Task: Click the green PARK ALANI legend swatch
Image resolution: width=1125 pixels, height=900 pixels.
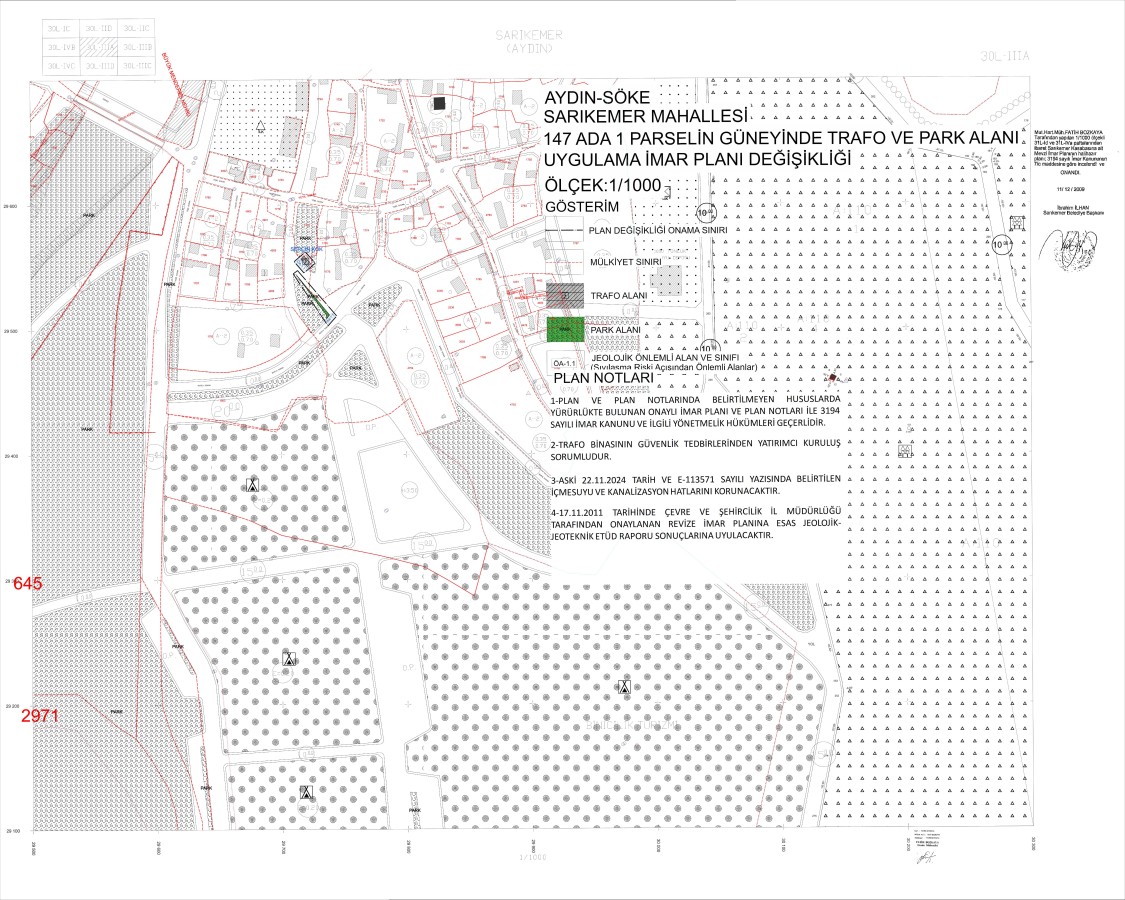Action: (x=565, y=328)
